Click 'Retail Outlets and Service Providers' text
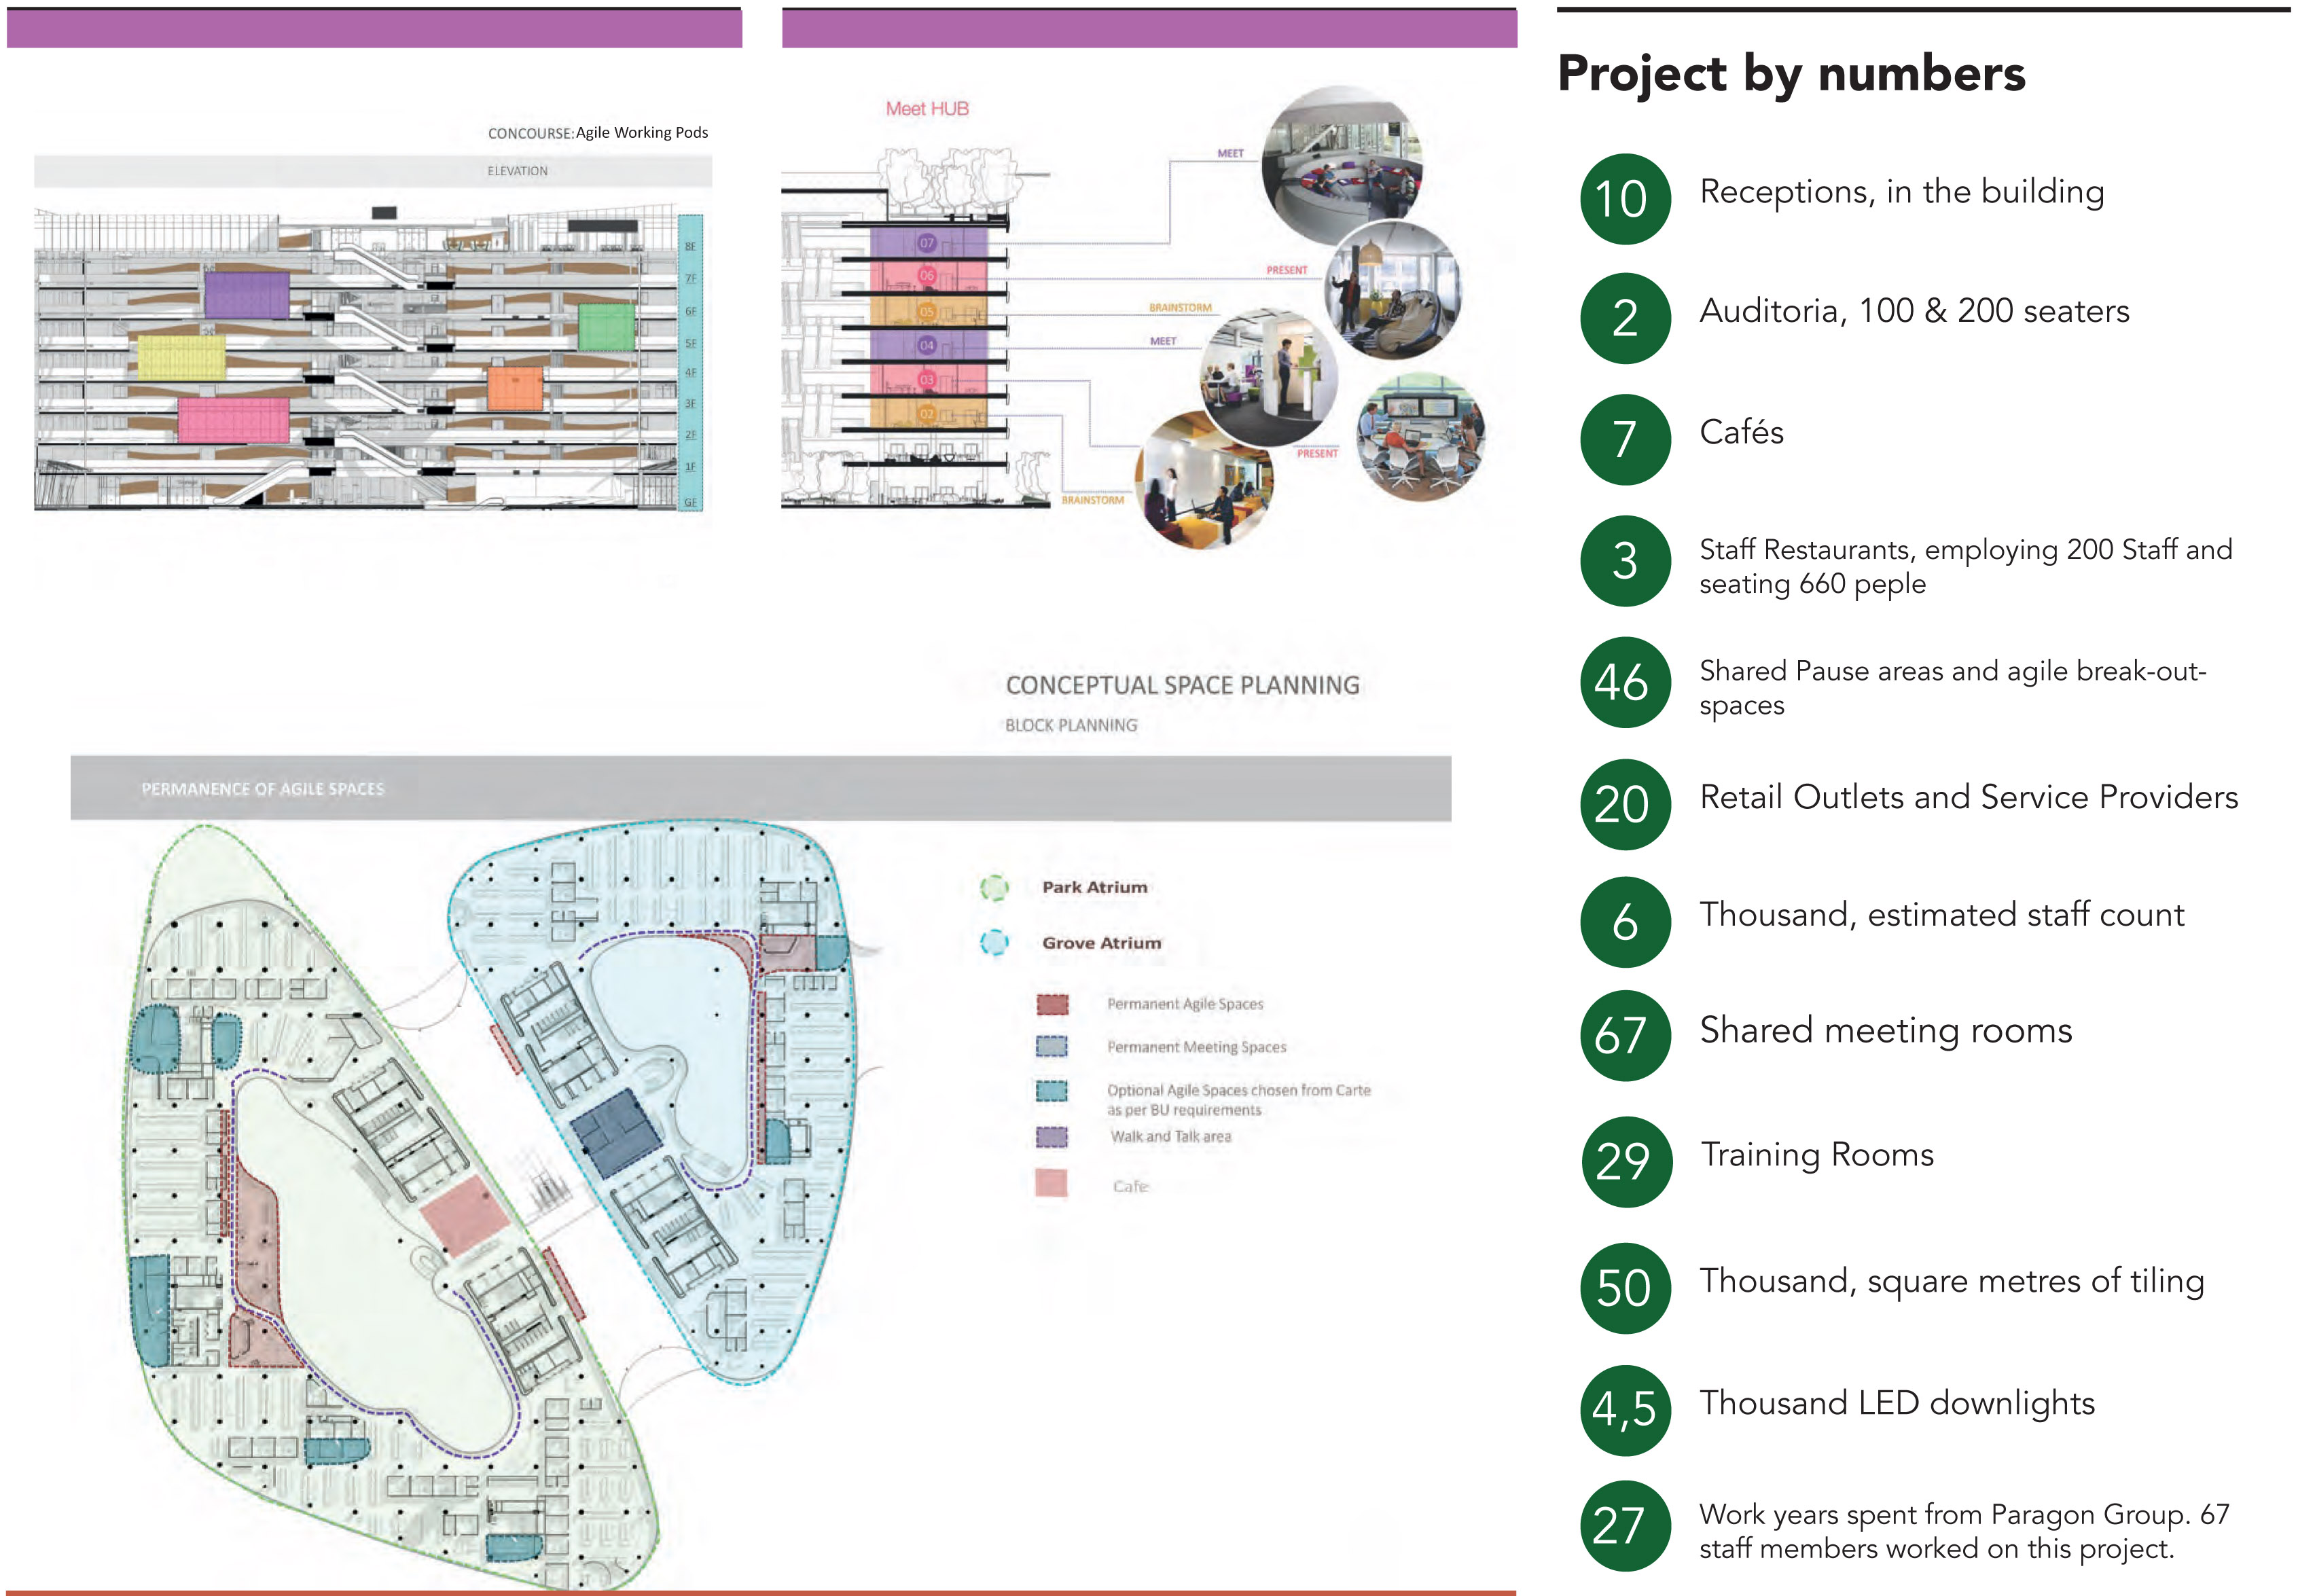Image resolution: width=2298 pixels, height=1596 pixels. (x=1968, y=797)
